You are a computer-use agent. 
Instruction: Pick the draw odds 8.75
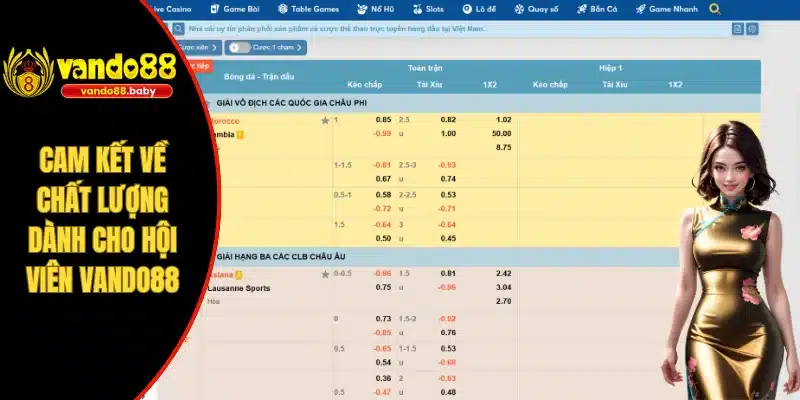pyautogui.click(x=503, y=147)
